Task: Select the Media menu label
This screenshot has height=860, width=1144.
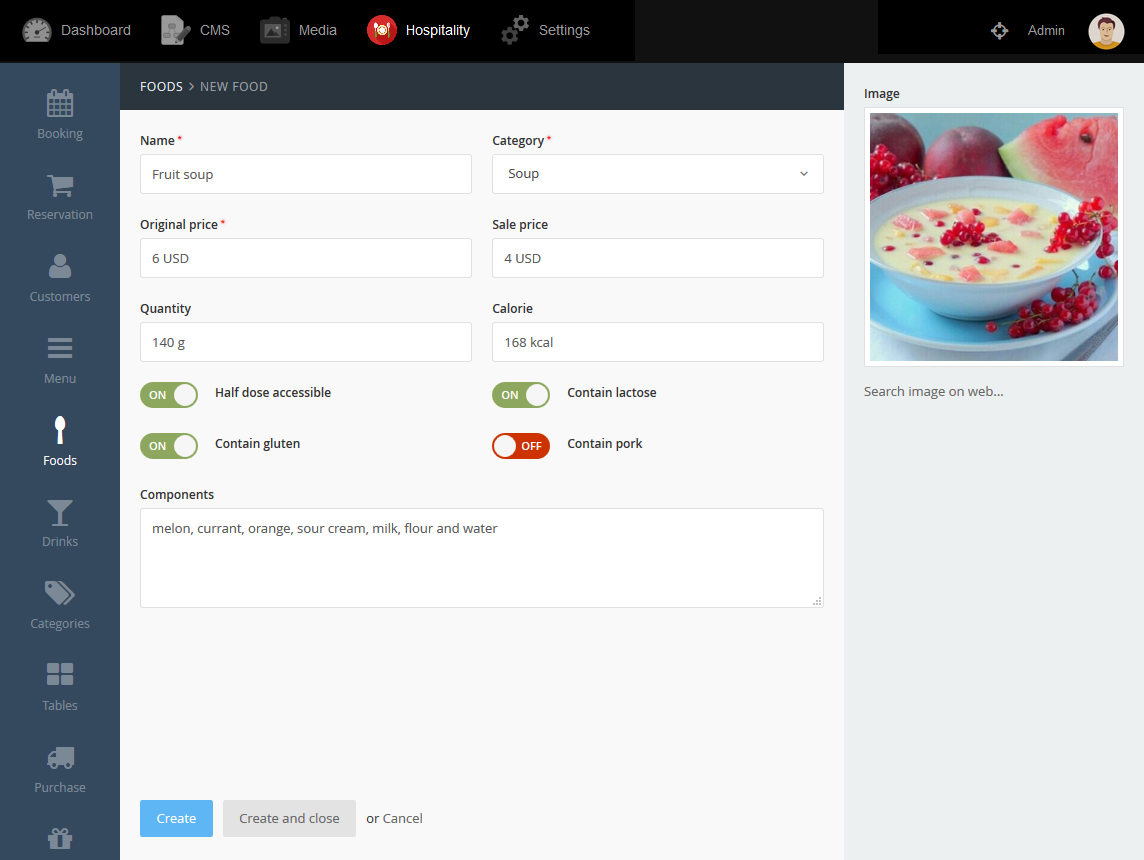Action: (317, 30)
